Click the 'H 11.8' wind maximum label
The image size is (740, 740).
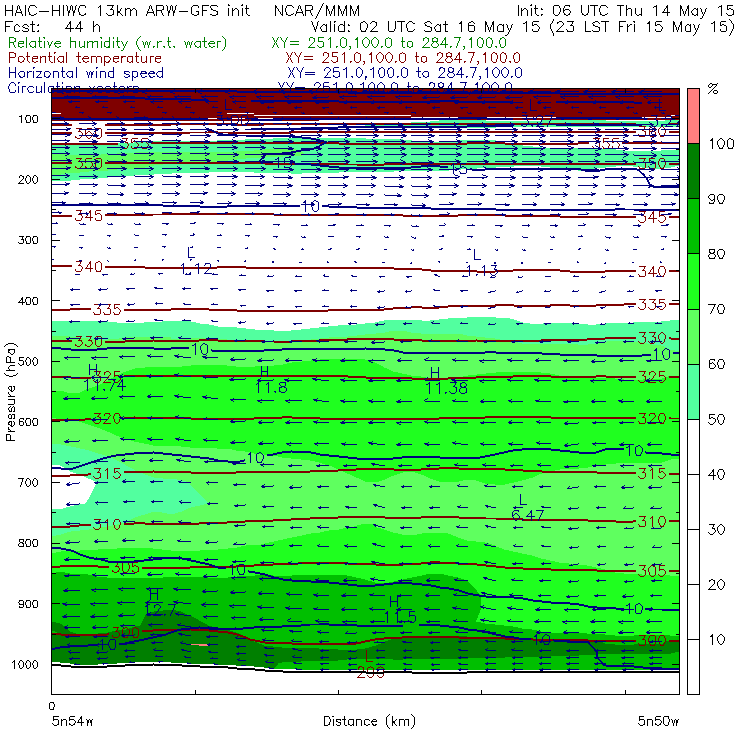click(271, 380)
